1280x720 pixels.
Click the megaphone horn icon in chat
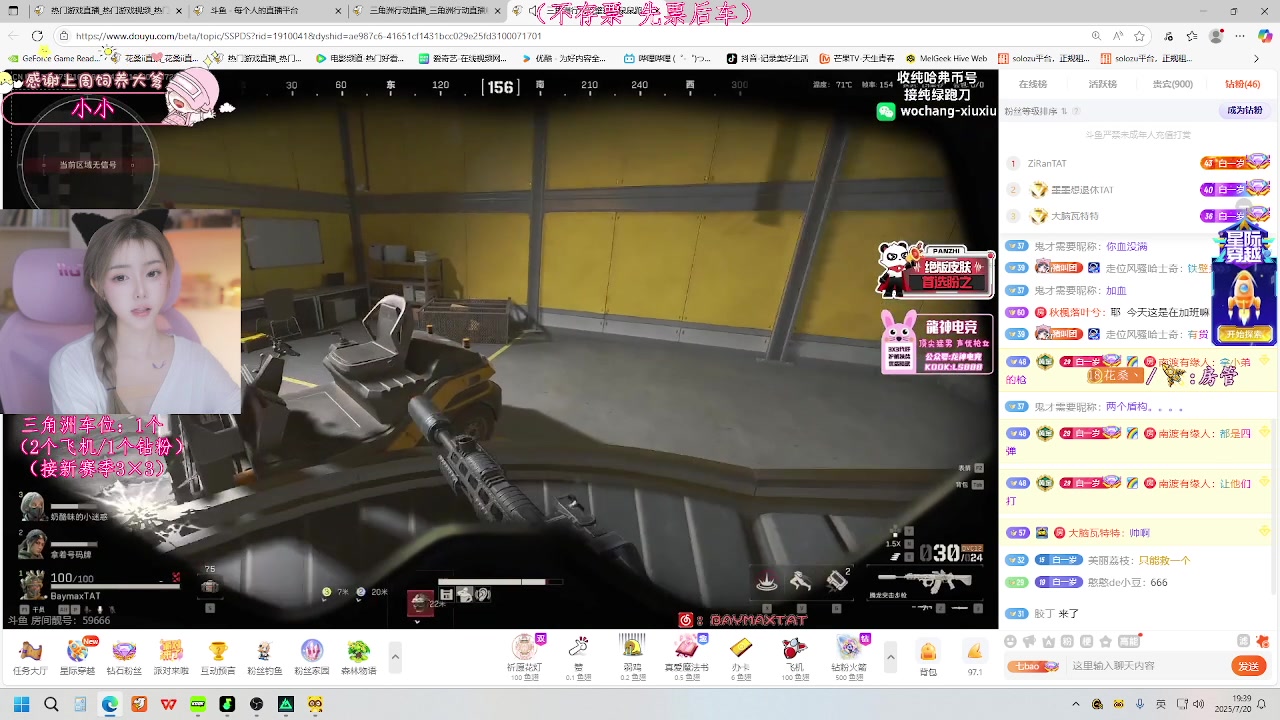(1029, 642)
